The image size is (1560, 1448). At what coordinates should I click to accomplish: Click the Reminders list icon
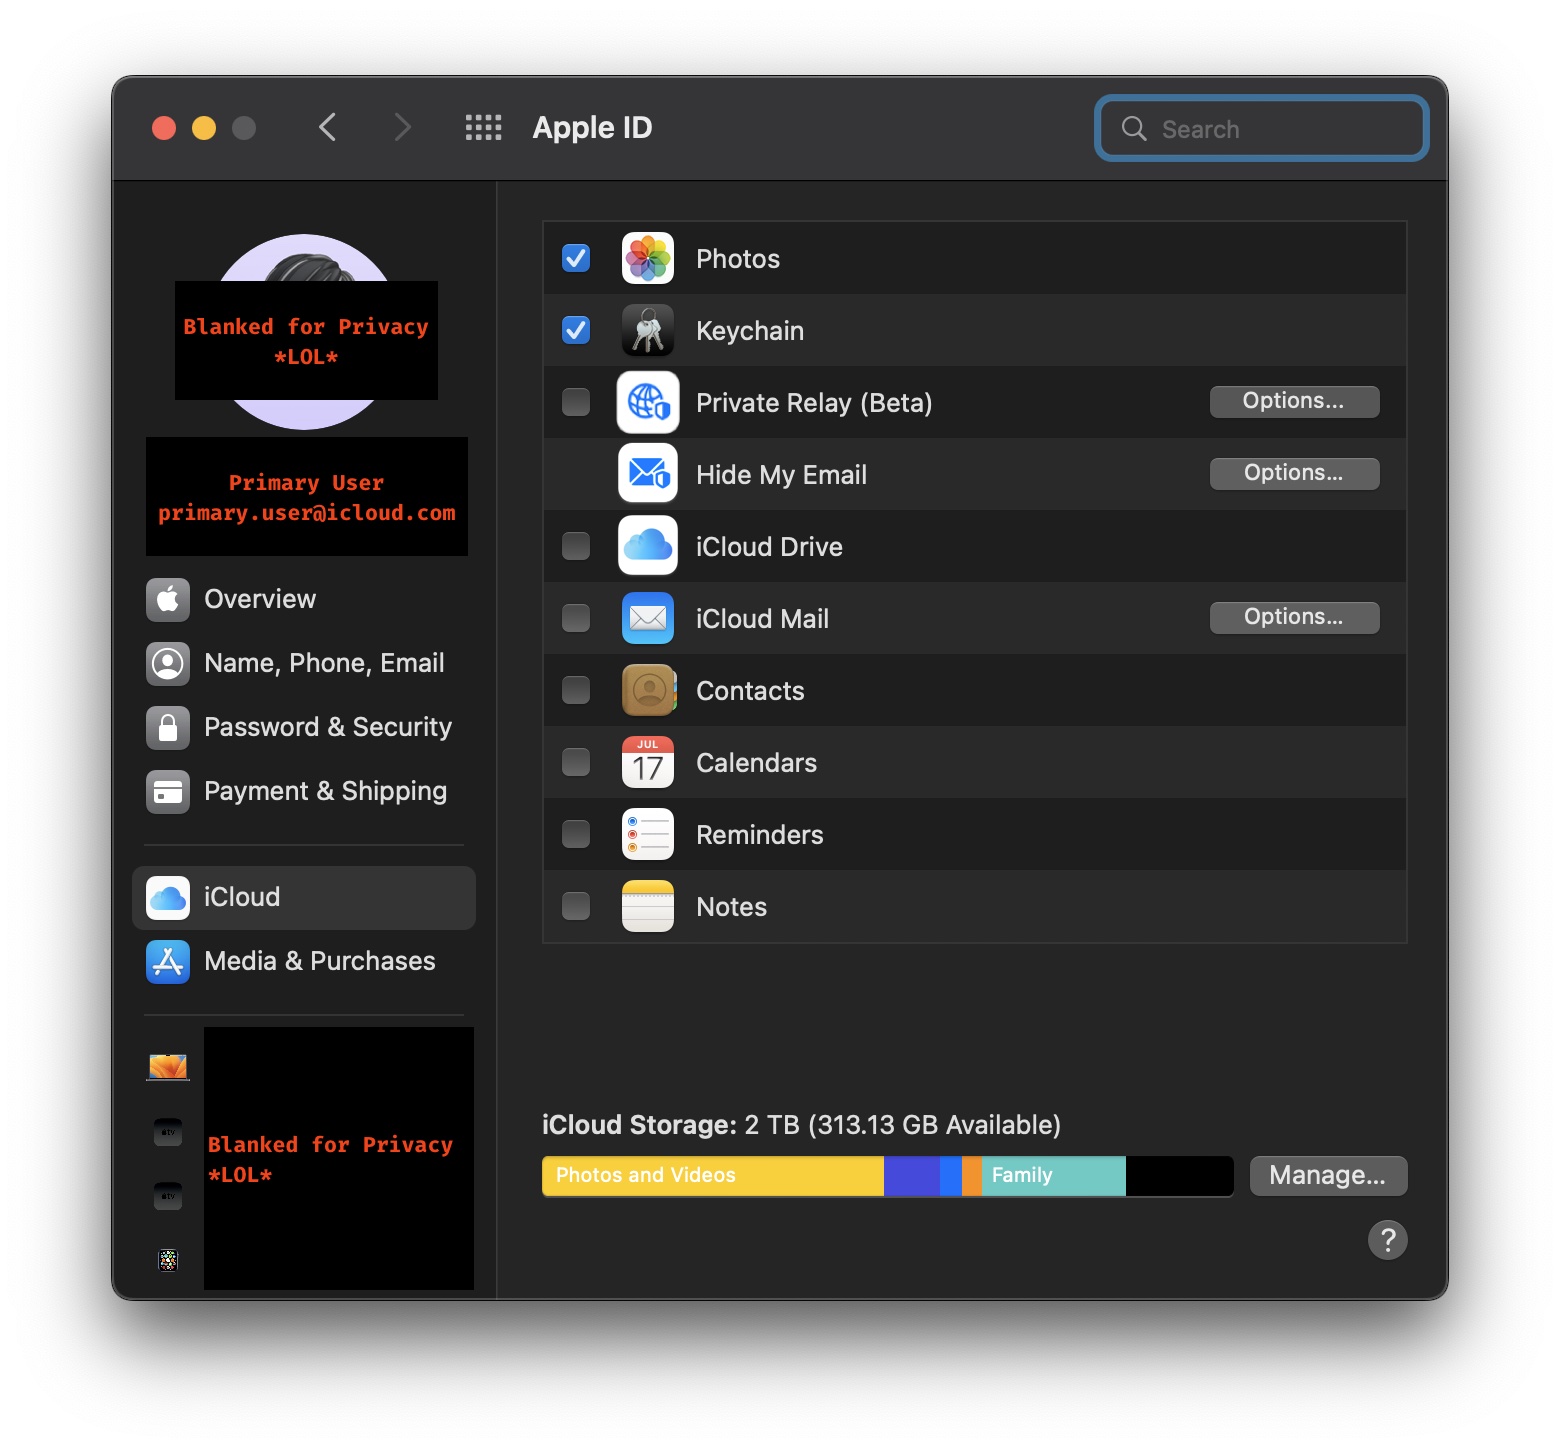[x=648, y=834]
